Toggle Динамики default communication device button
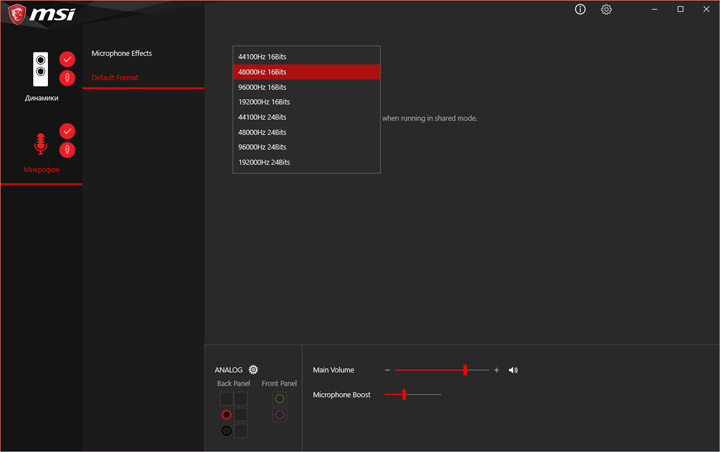720x452 pixels. pyautogui.click(x=67, y=78)
